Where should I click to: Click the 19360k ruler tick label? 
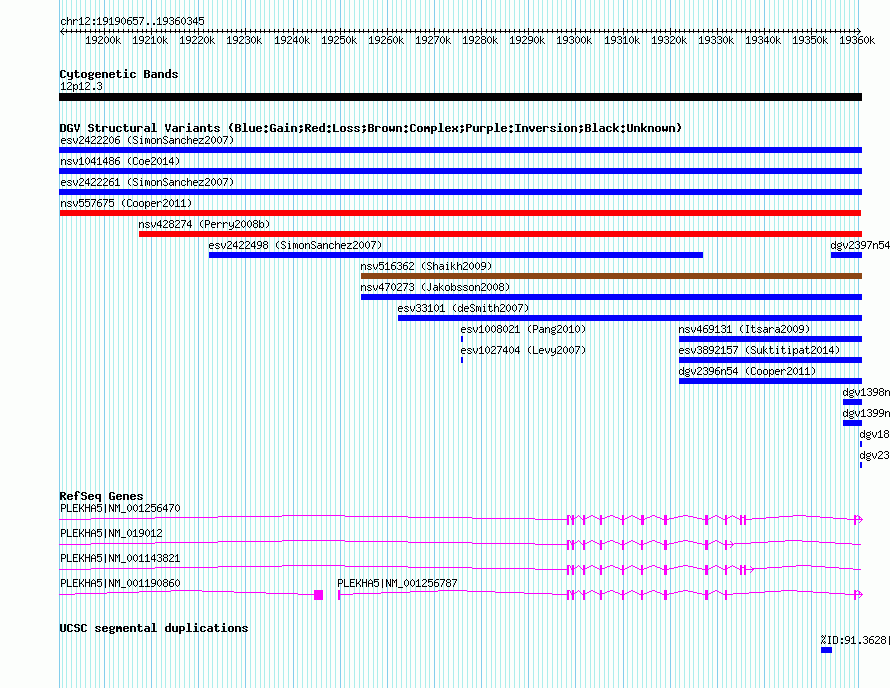tap(857, 40)
